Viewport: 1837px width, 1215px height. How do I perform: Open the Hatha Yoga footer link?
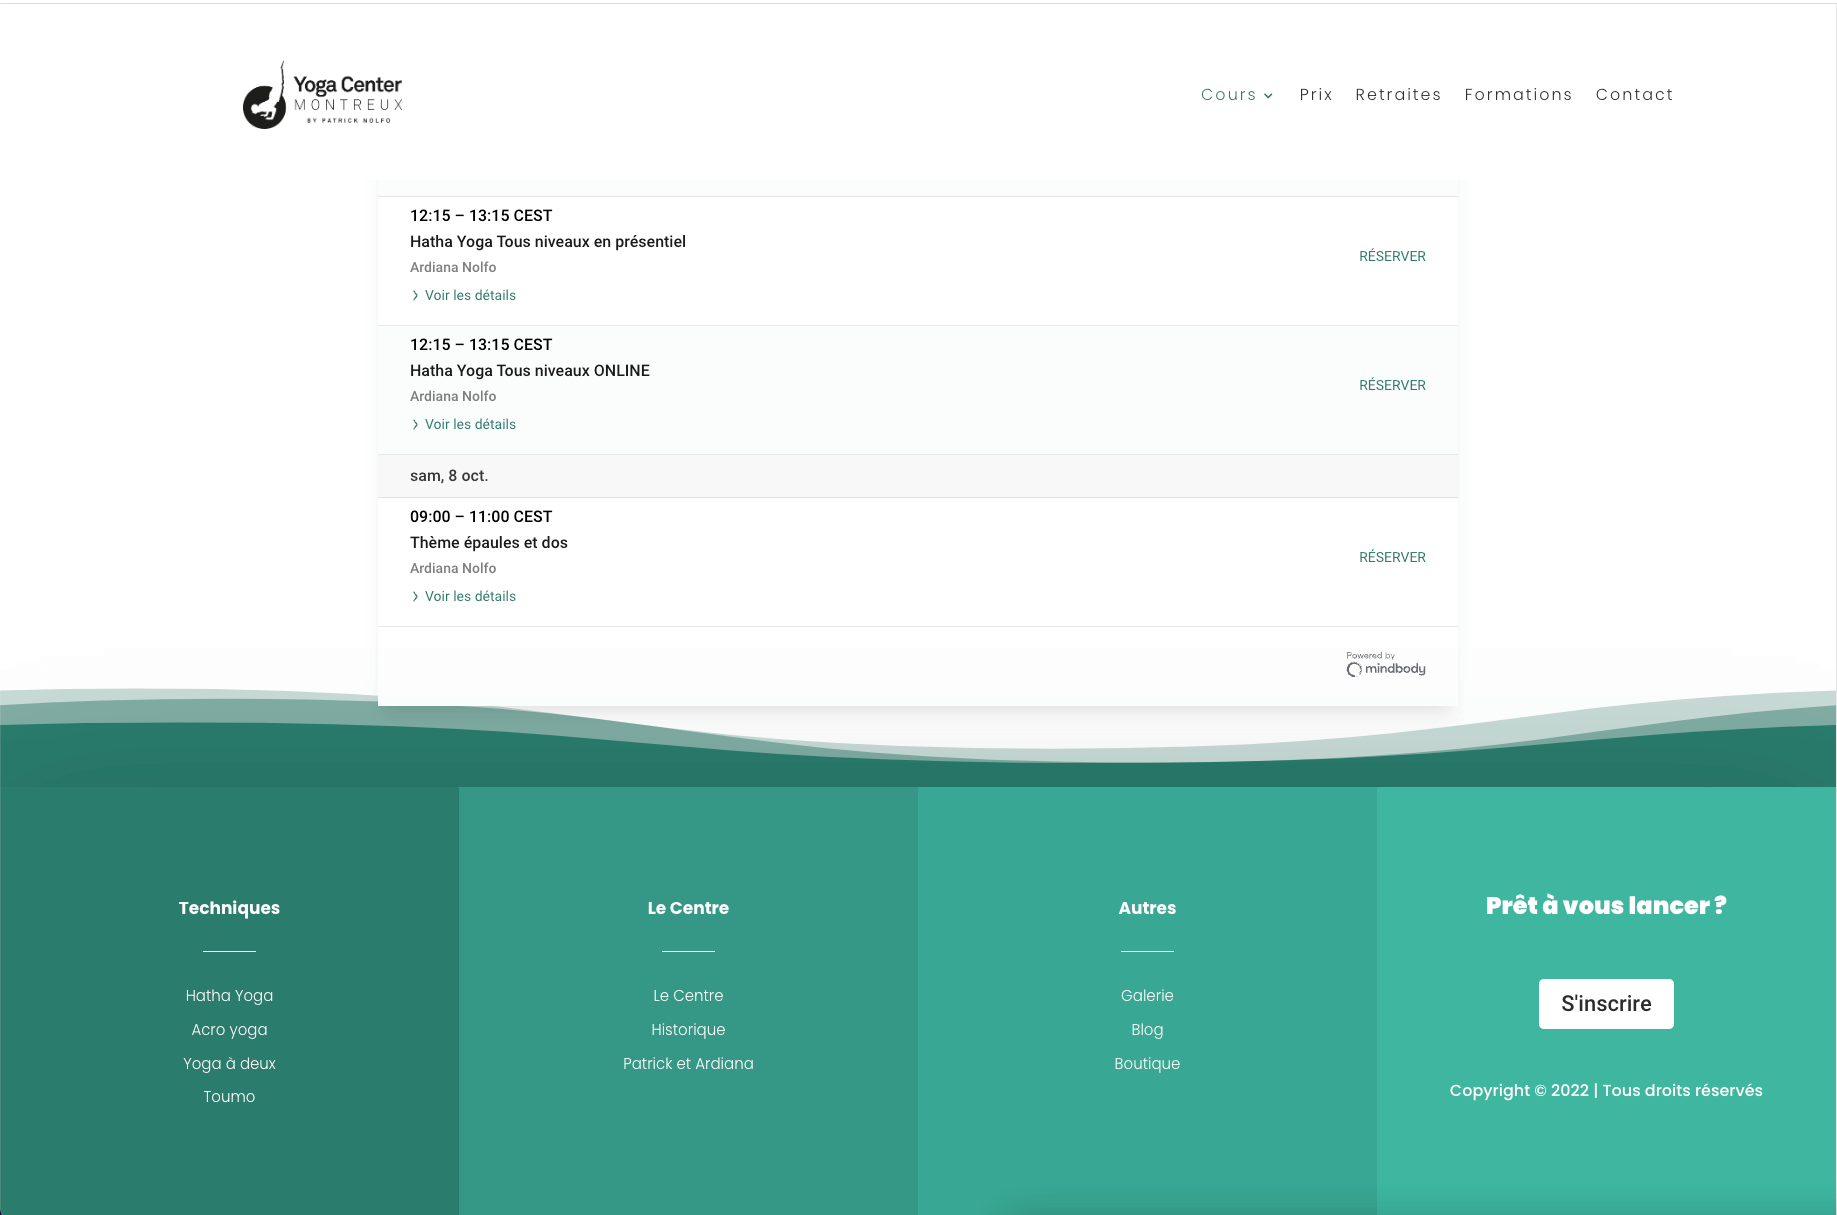click(x=229, y=996)
